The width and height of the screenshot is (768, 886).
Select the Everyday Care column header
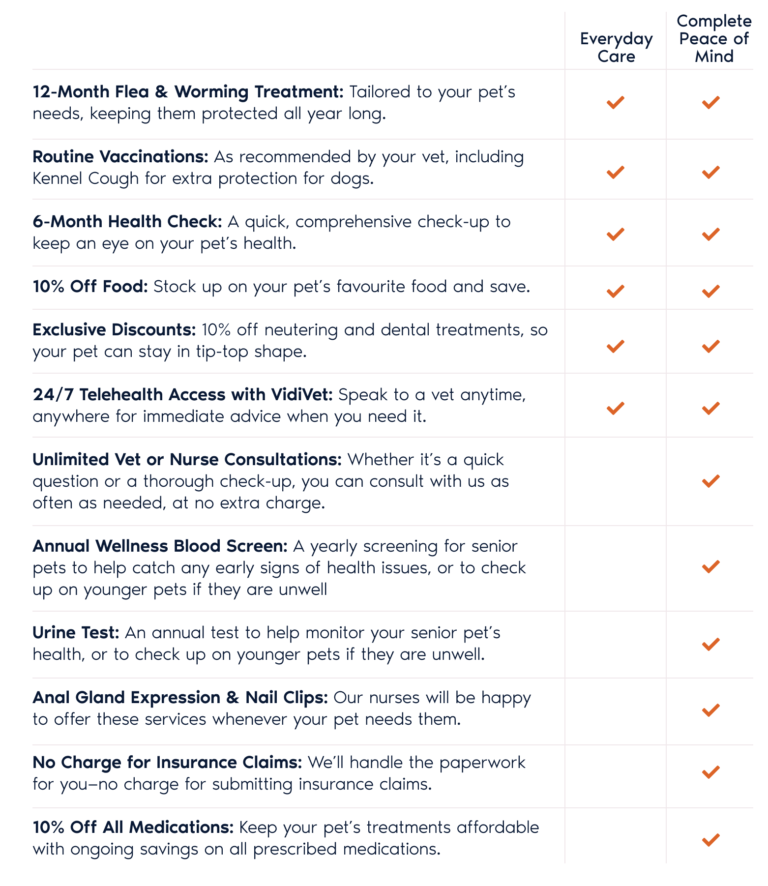pos(616,47)
